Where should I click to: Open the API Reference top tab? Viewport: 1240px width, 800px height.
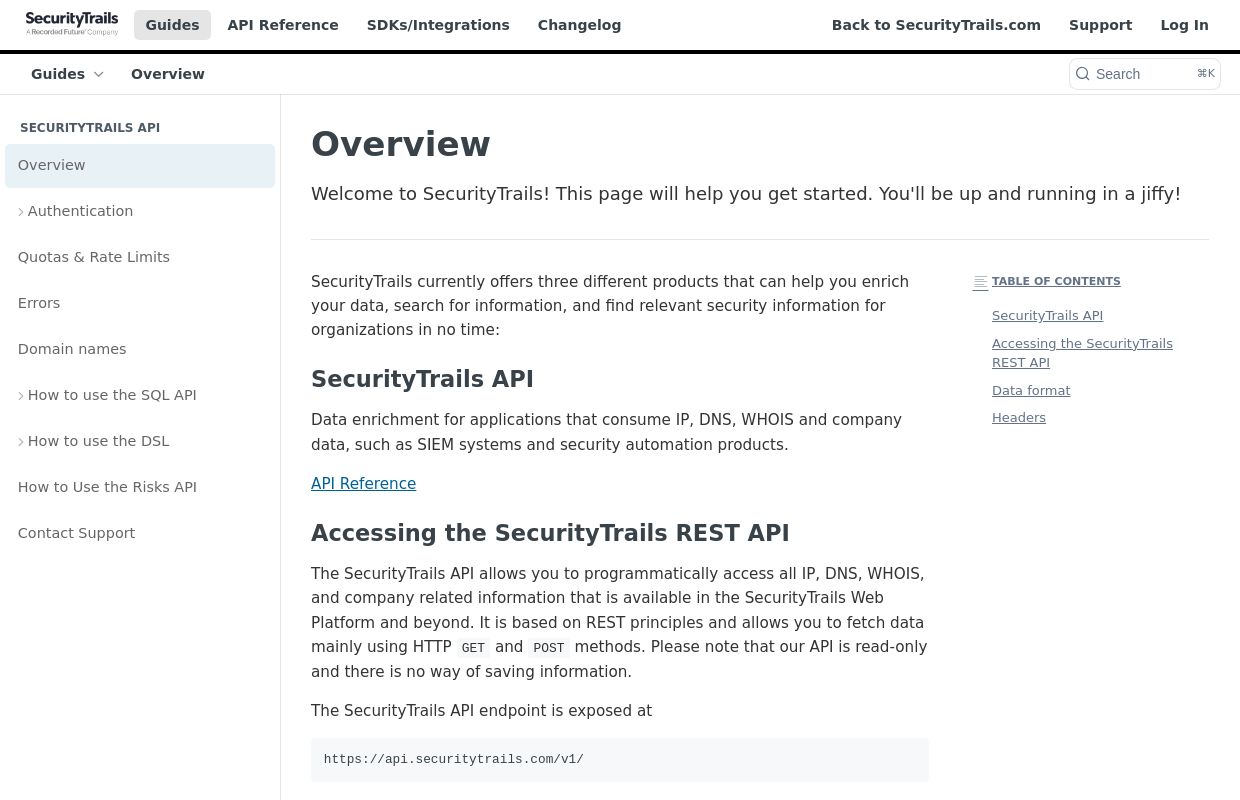tap(283, 25)
